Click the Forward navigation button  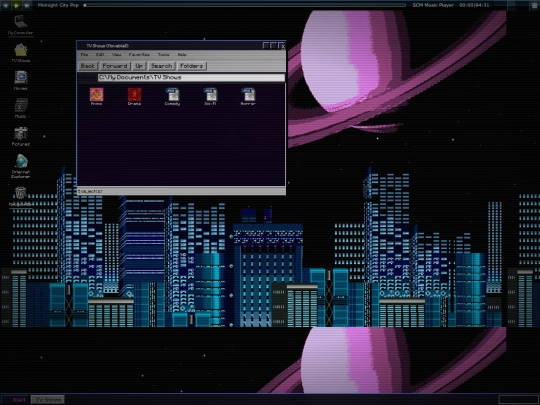(115, 66)
